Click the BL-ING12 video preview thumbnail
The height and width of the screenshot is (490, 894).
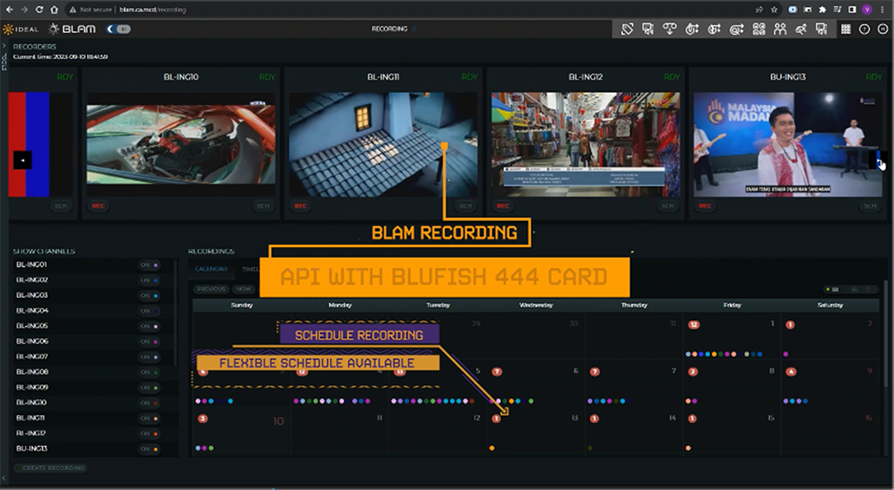(x=584, y=144)
